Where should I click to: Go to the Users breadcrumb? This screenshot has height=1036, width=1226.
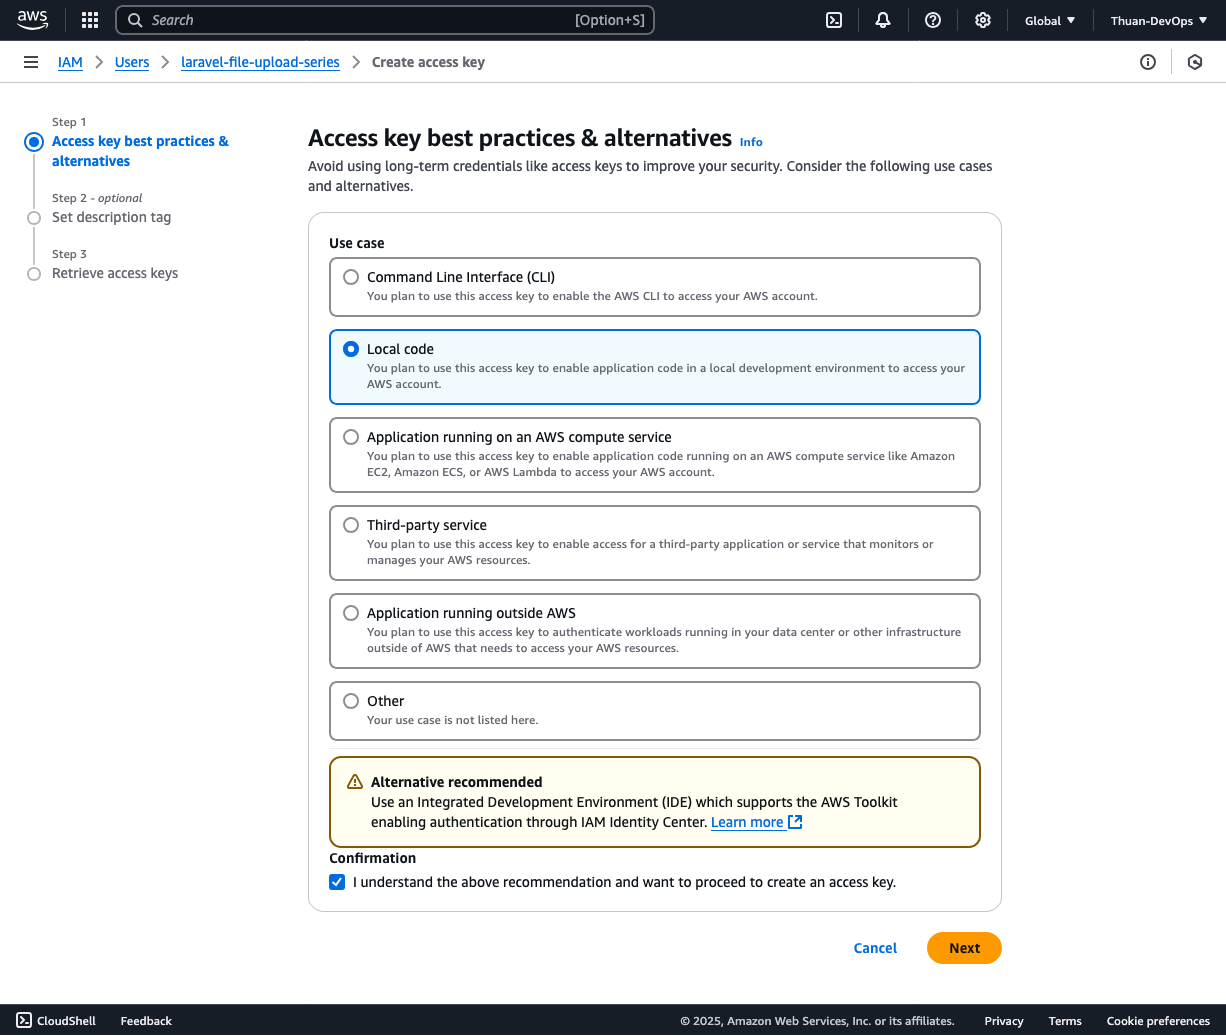click(132, 62)
